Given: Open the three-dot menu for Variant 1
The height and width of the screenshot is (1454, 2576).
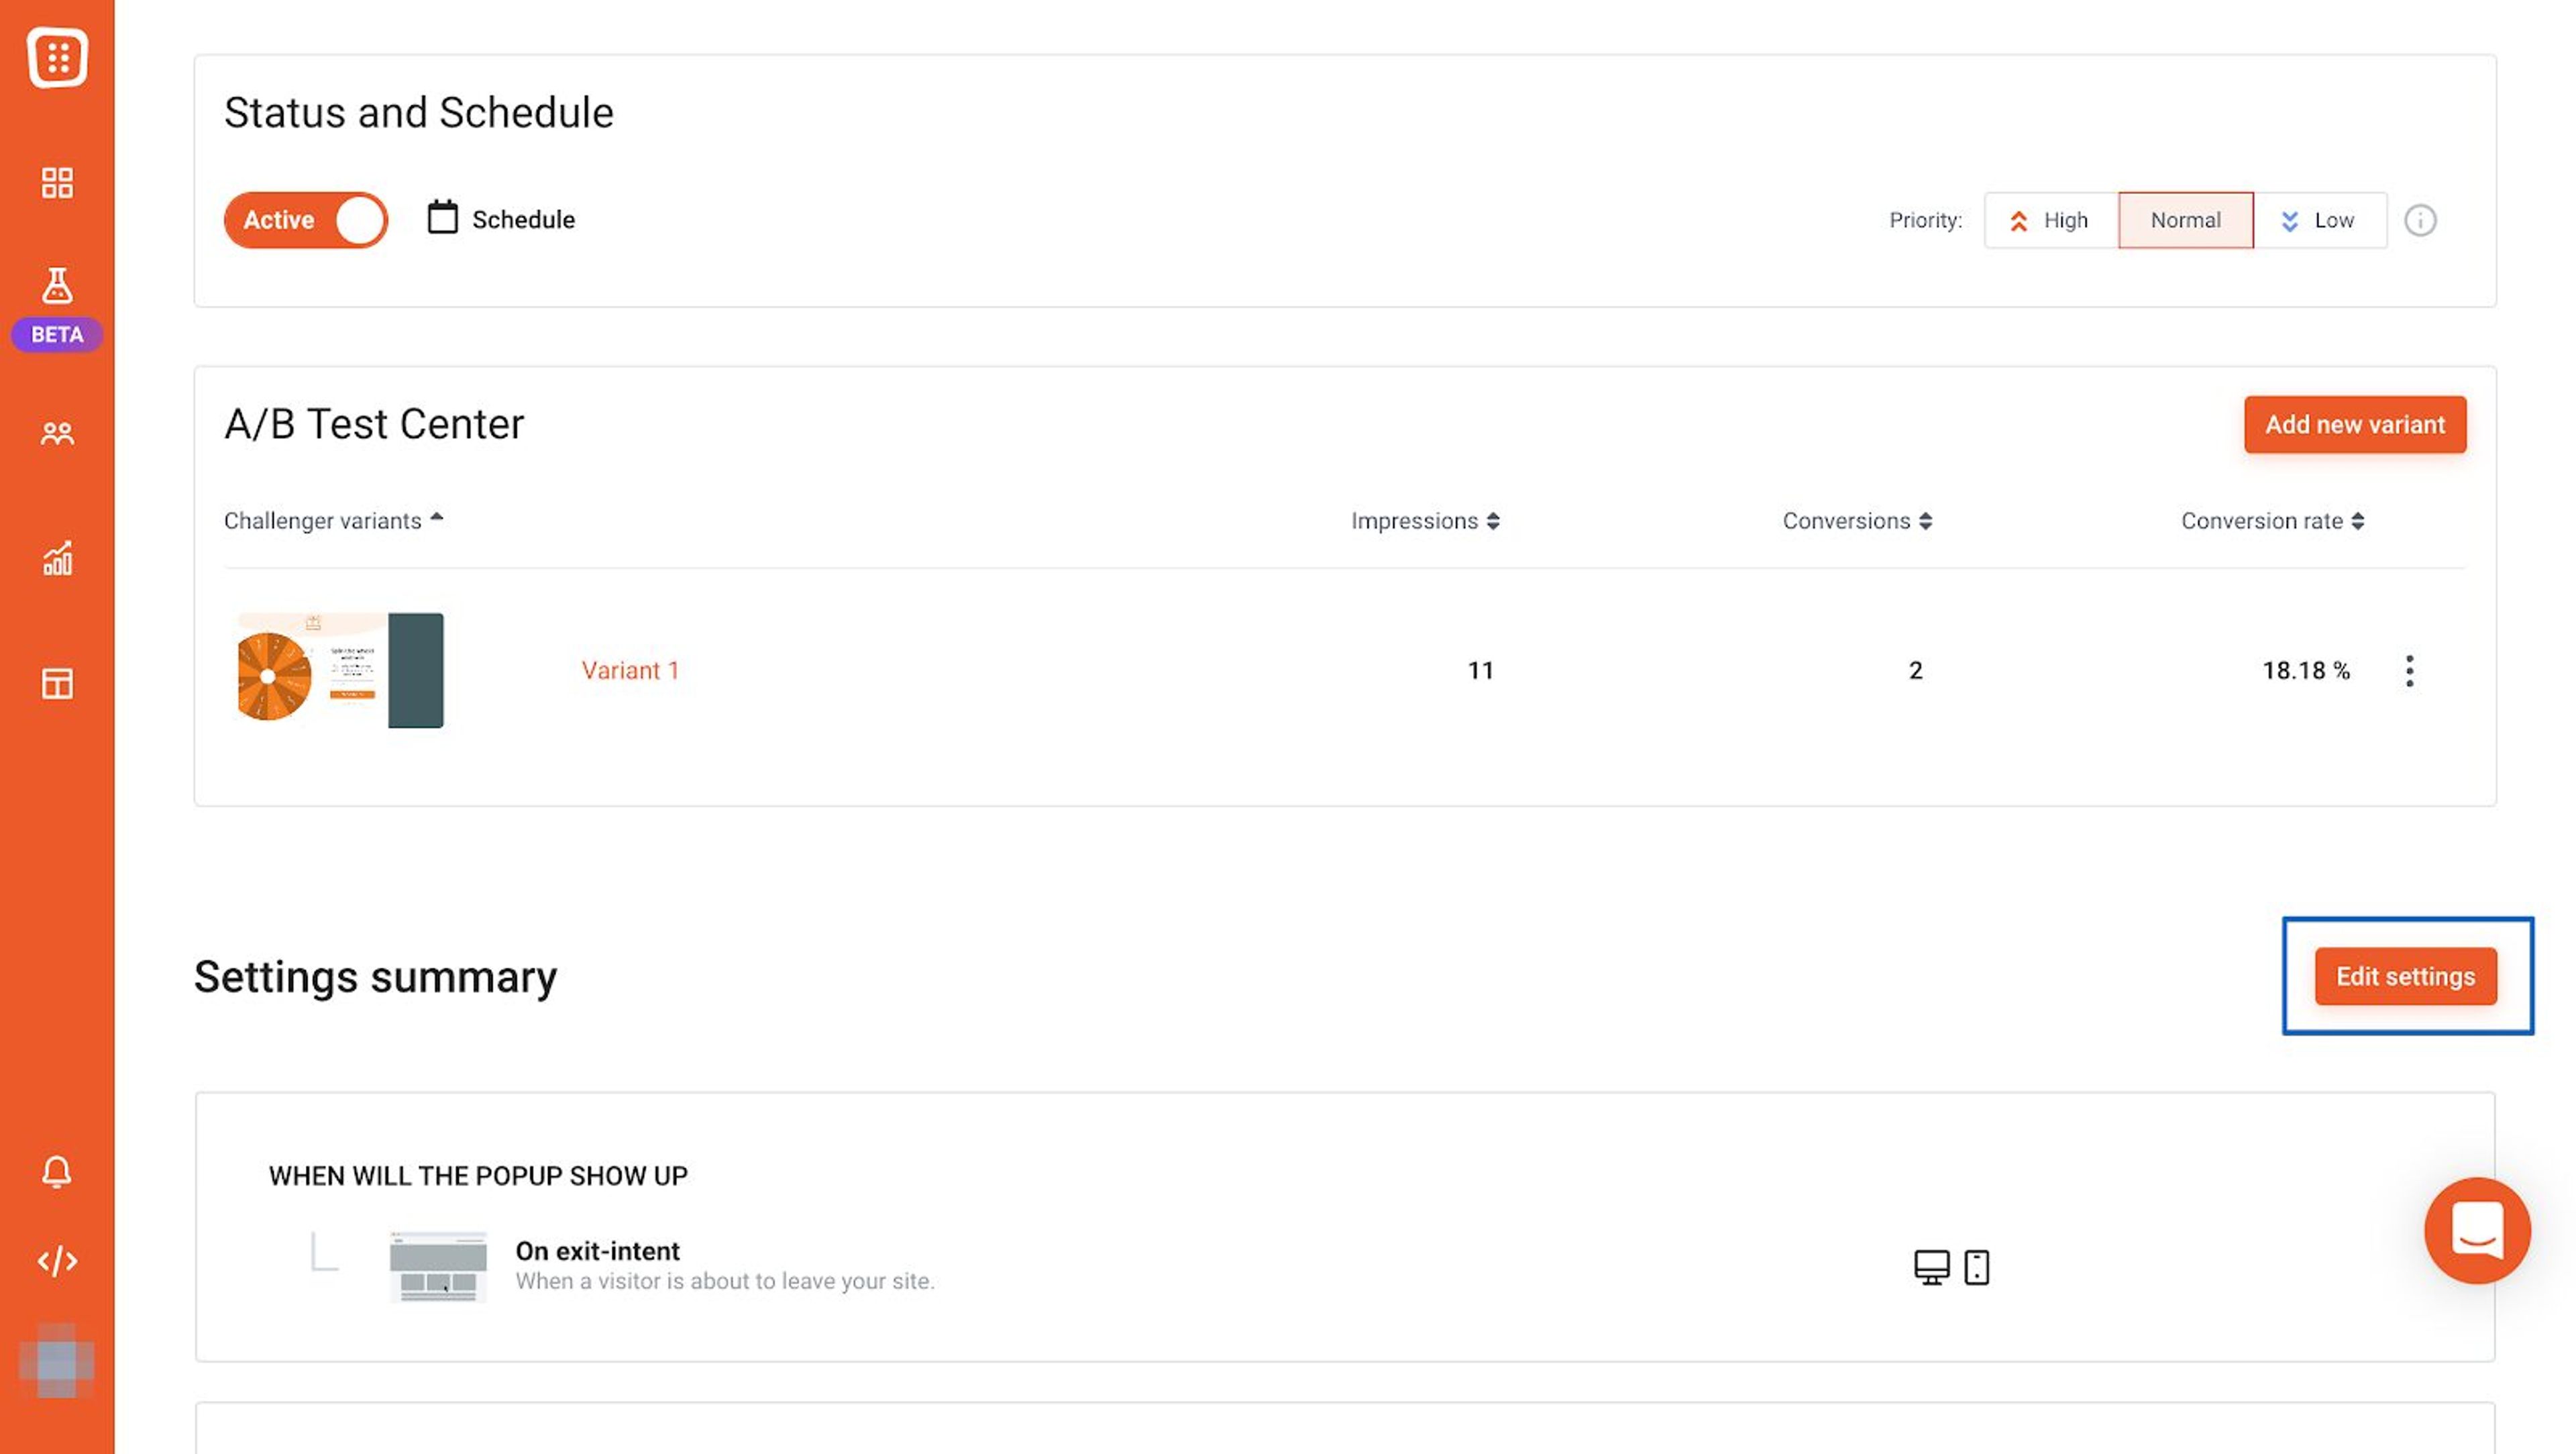Looking at the screenshot, I should pyautogui.click(x=2409, y=670).
